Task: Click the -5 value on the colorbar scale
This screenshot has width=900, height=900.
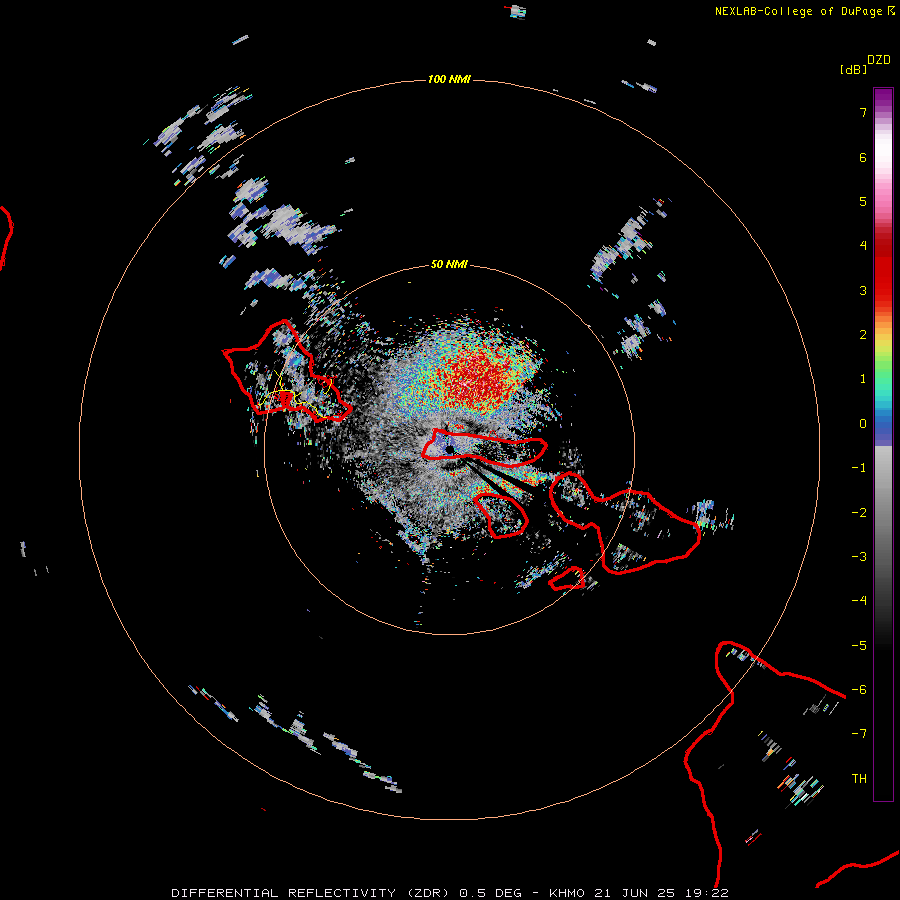Action: click(x=859, y=646)
